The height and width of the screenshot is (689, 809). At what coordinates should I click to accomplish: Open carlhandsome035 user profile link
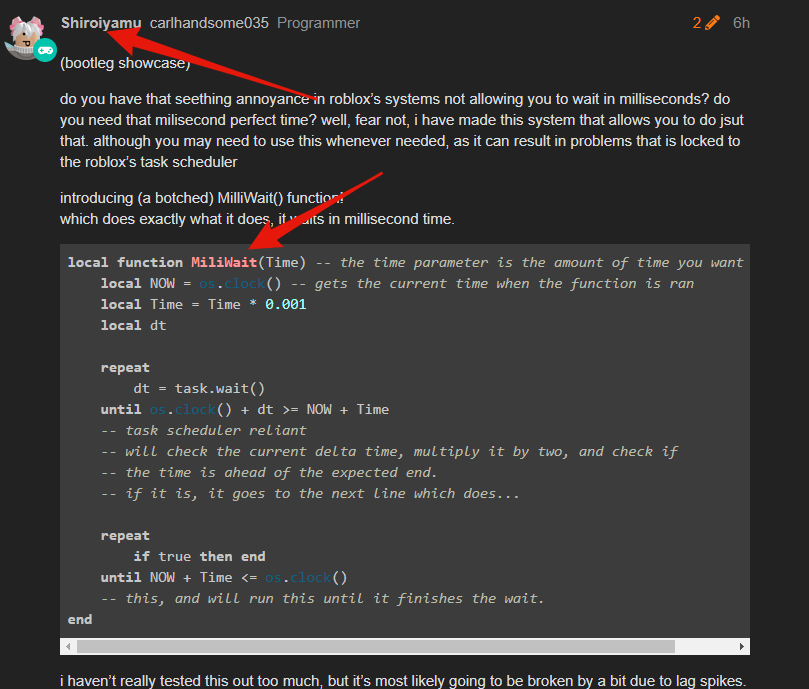[209, 23]
